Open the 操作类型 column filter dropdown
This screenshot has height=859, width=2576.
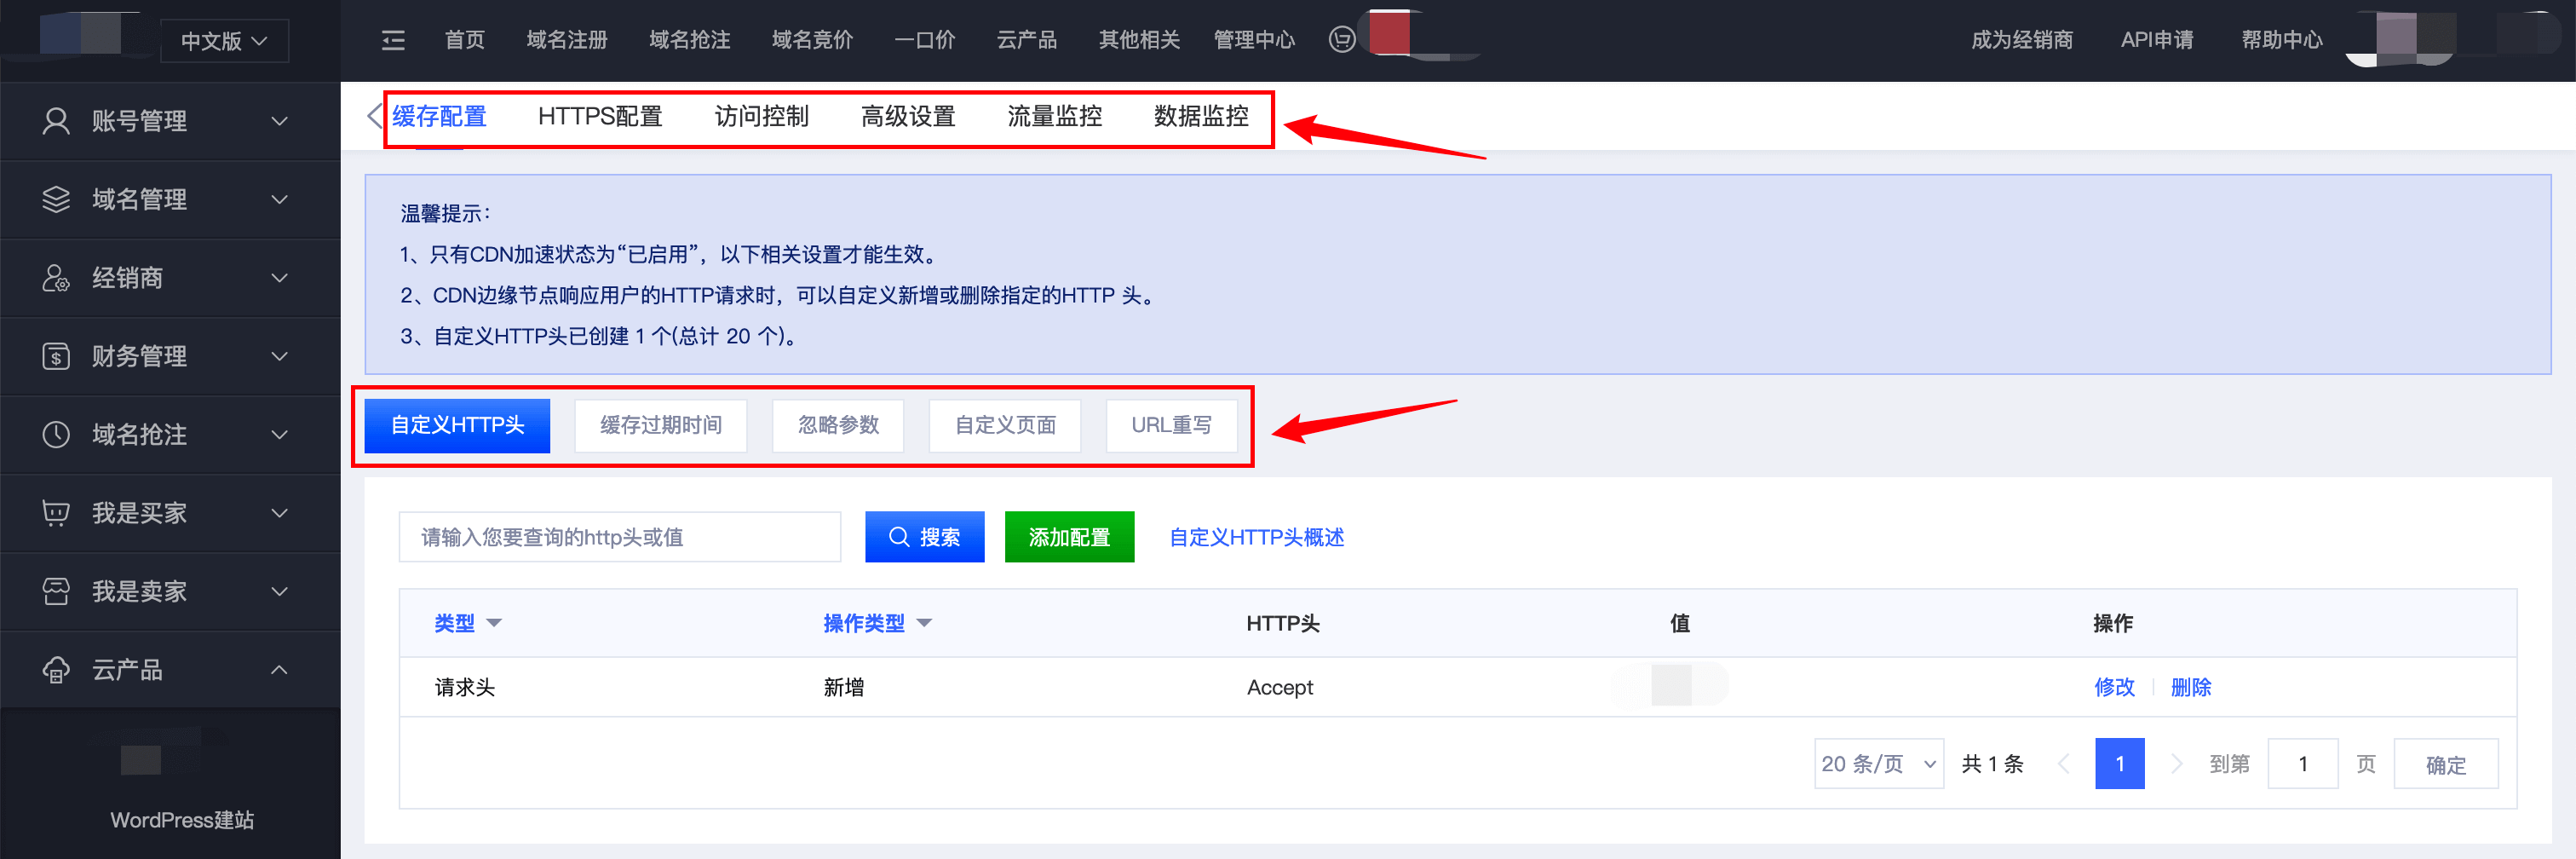pyautogui.click(x=924, y=623)
